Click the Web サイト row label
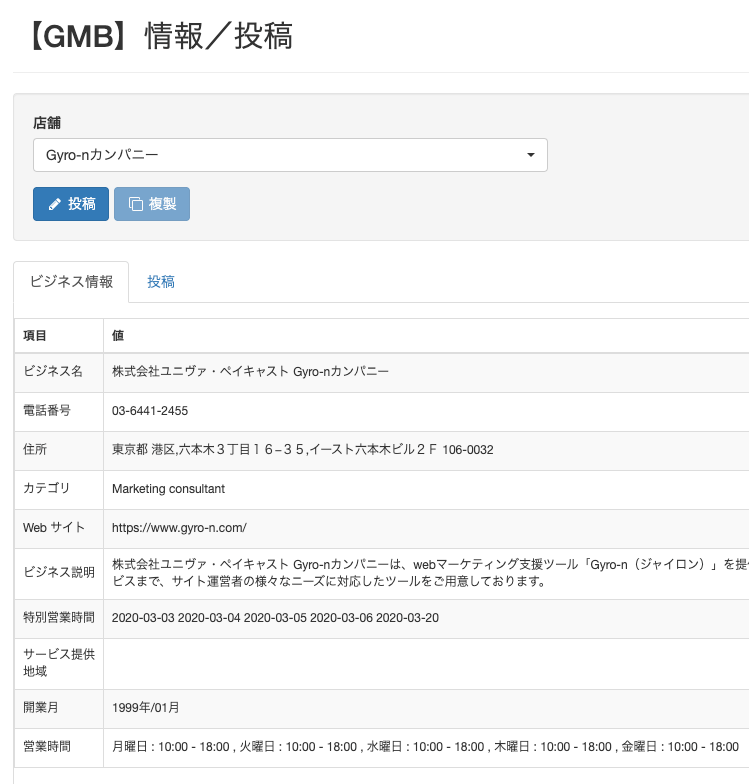The width and height of the screenshot is (749, 784). click(x=54, y=527)
